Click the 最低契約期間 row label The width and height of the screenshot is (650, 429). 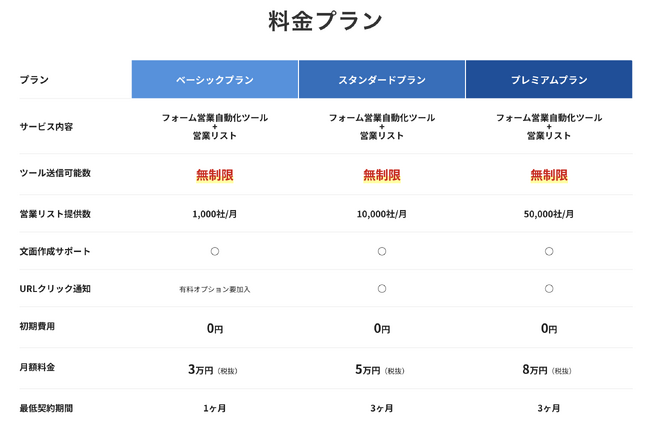coord(46,408)
